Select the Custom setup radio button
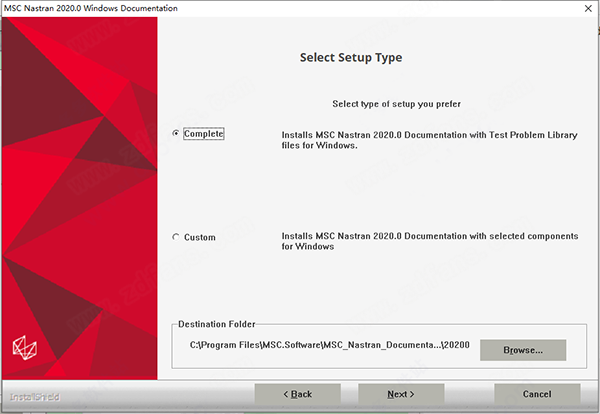 [176, 237]
